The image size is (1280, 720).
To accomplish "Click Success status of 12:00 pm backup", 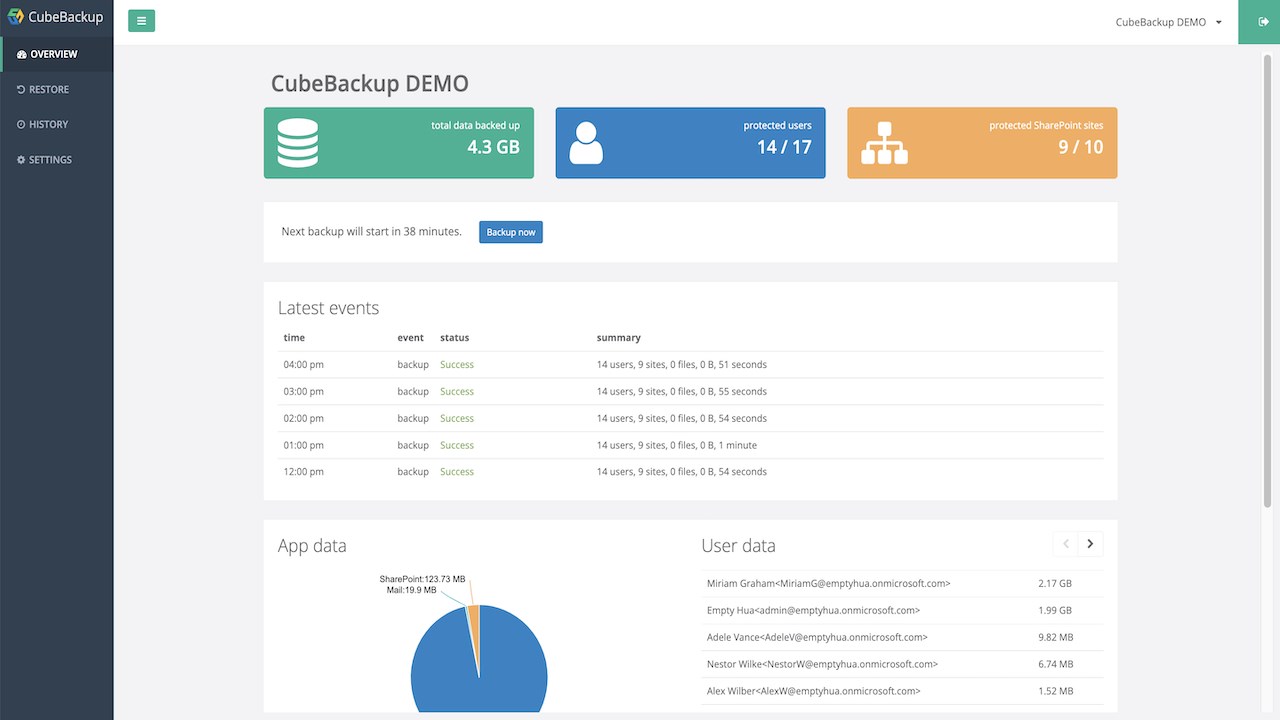I will (457, 472).
